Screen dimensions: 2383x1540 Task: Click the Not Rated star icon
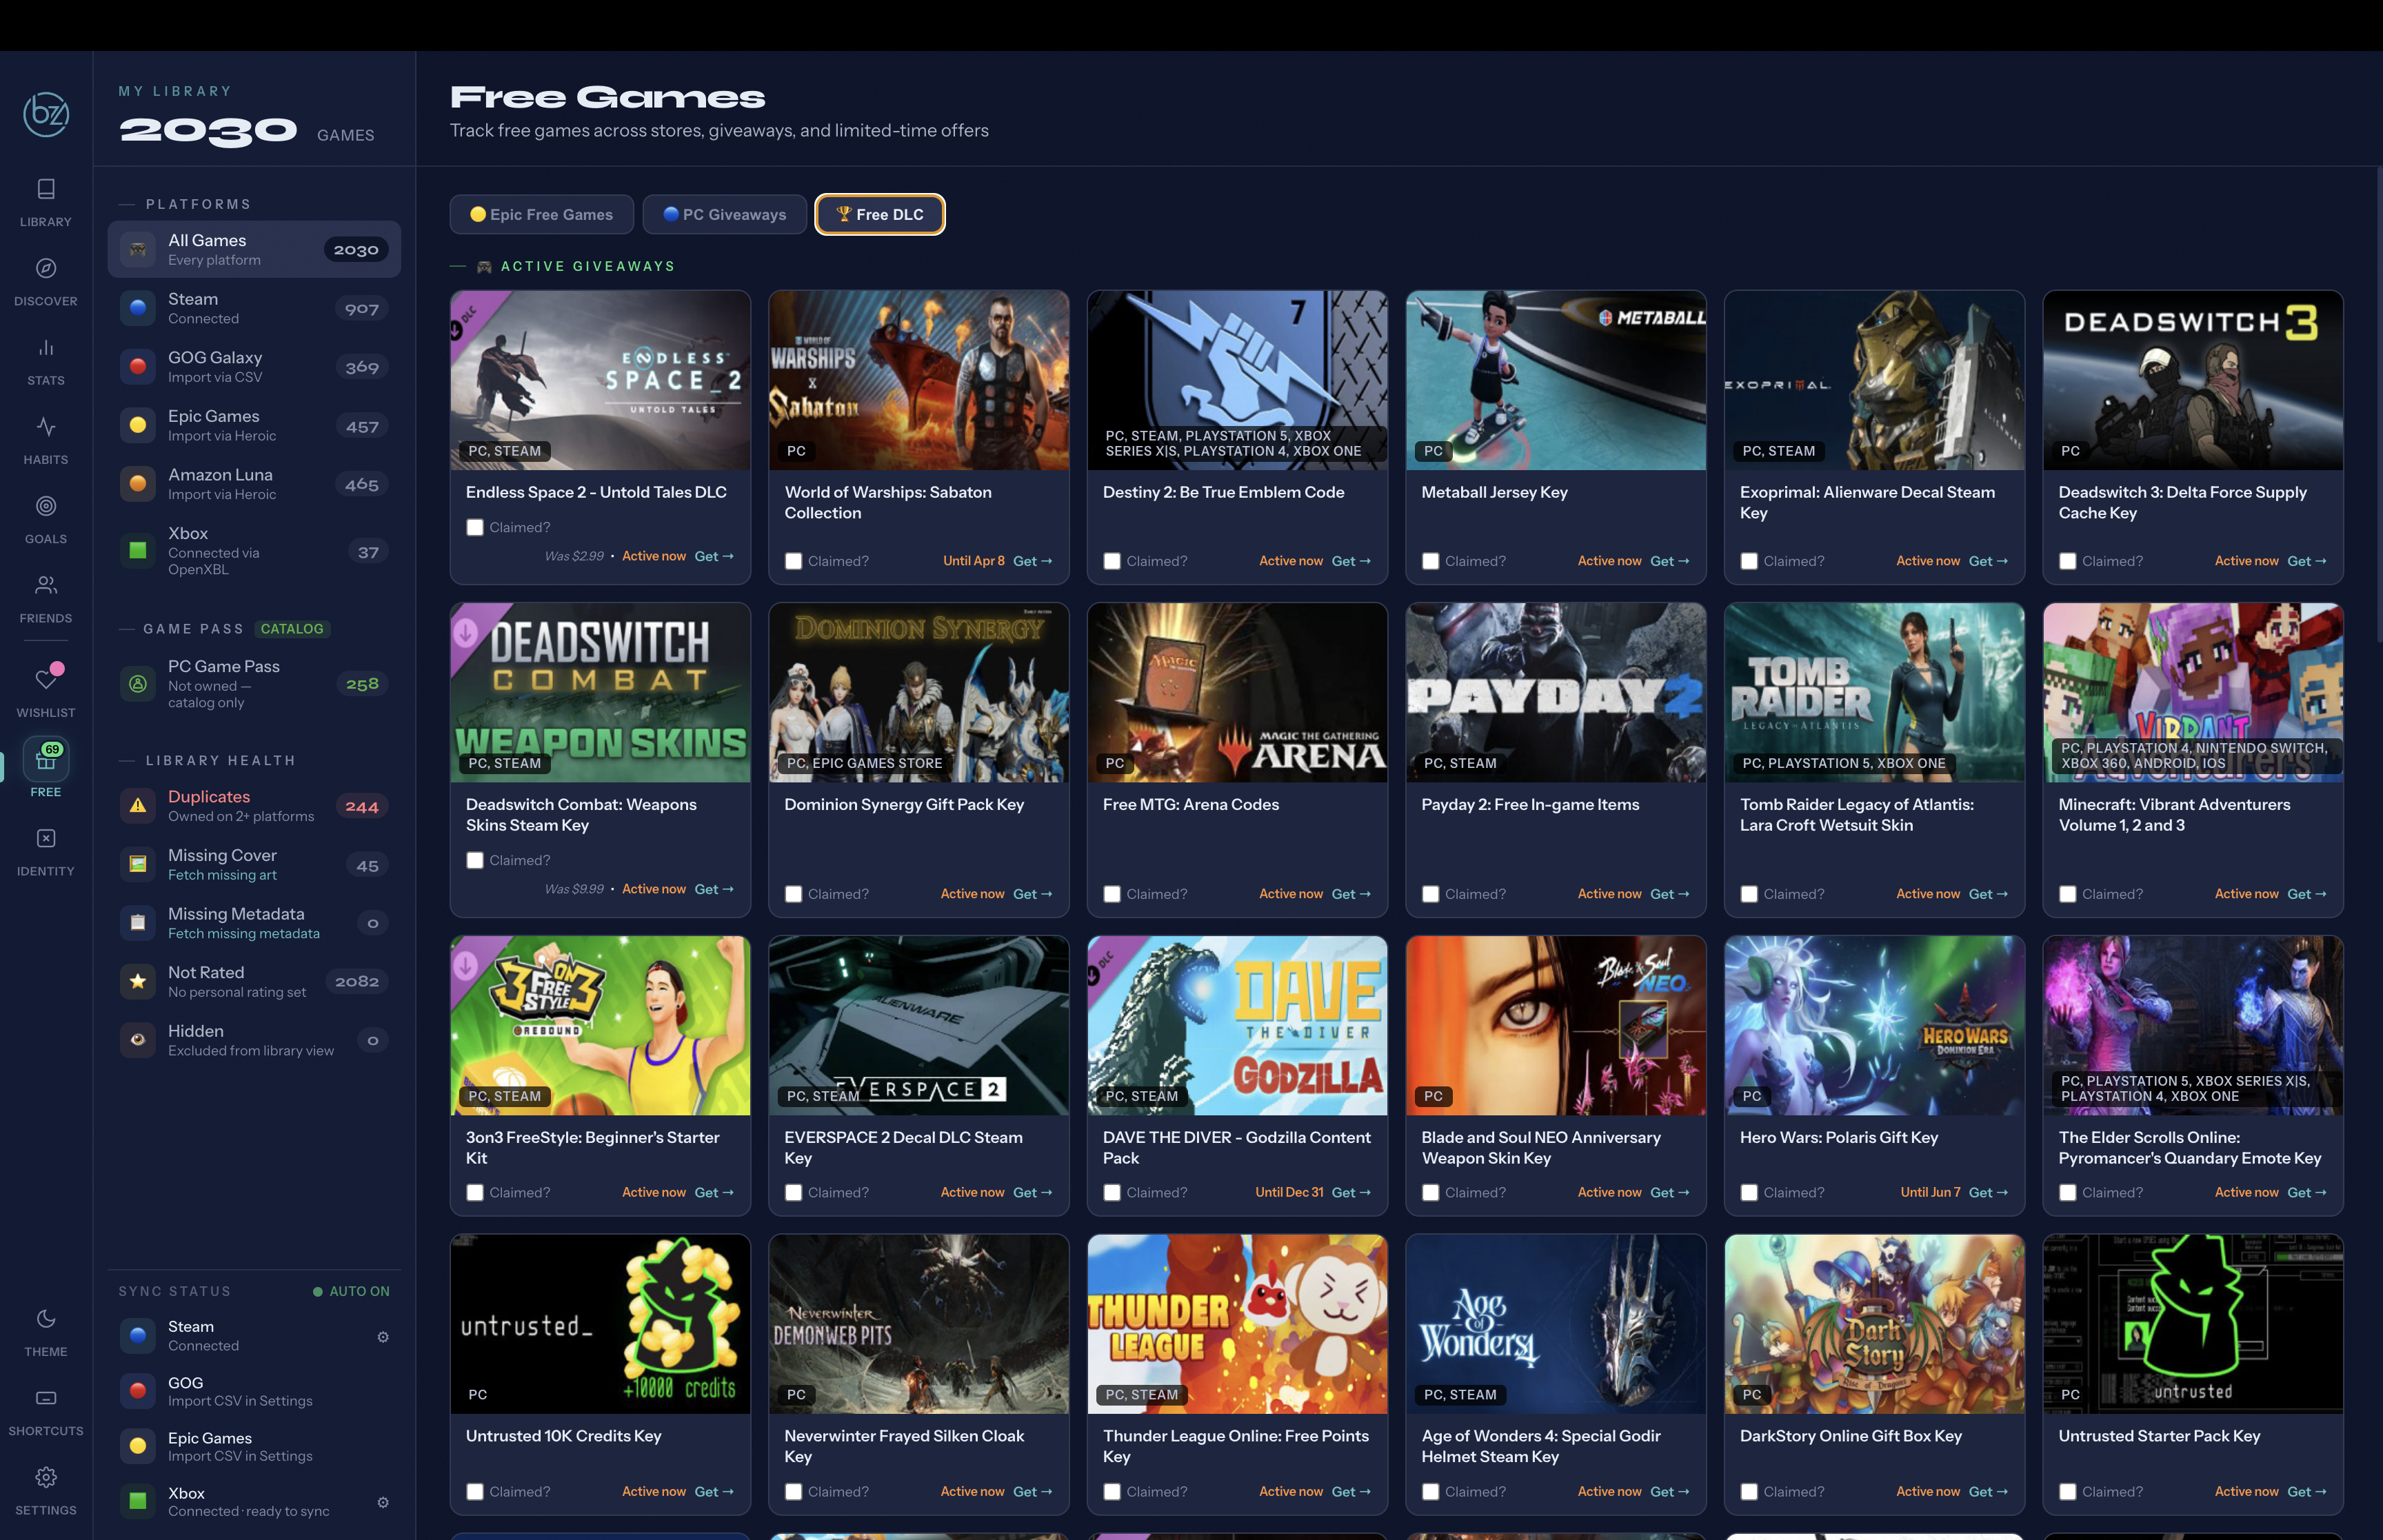138,981
